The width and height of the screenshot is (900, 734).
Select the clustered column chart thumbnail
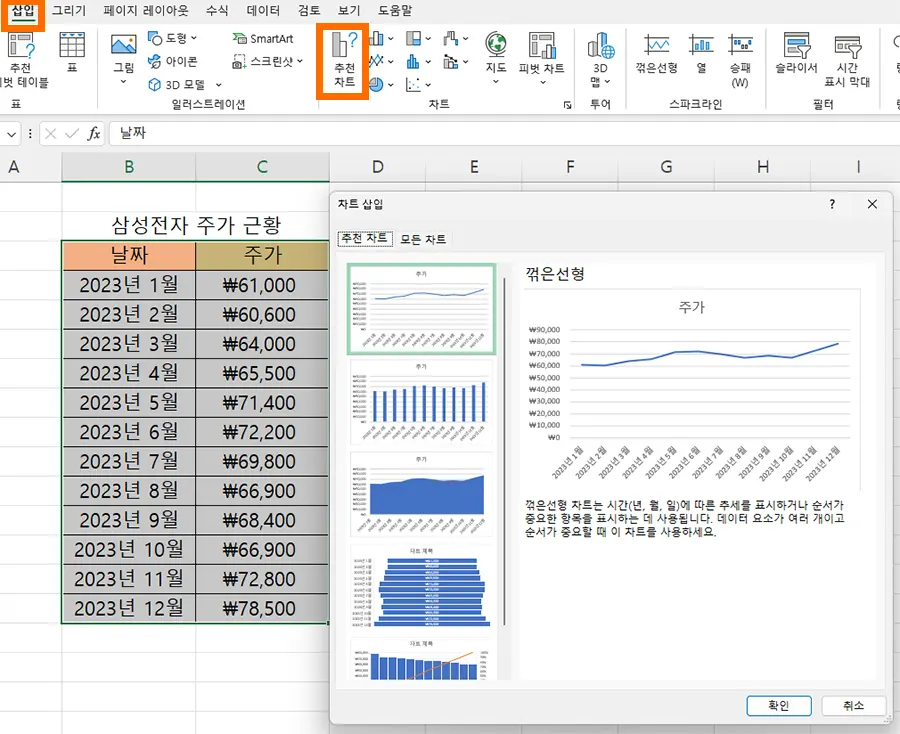pyautogui.click(x=421, y=402)
